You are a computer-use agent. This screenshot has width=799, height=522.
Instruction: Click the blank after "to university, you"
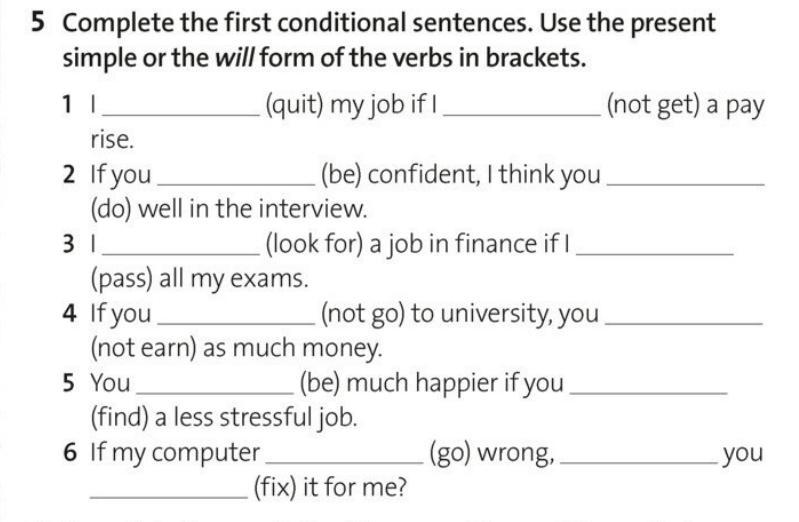coord(685,318)
